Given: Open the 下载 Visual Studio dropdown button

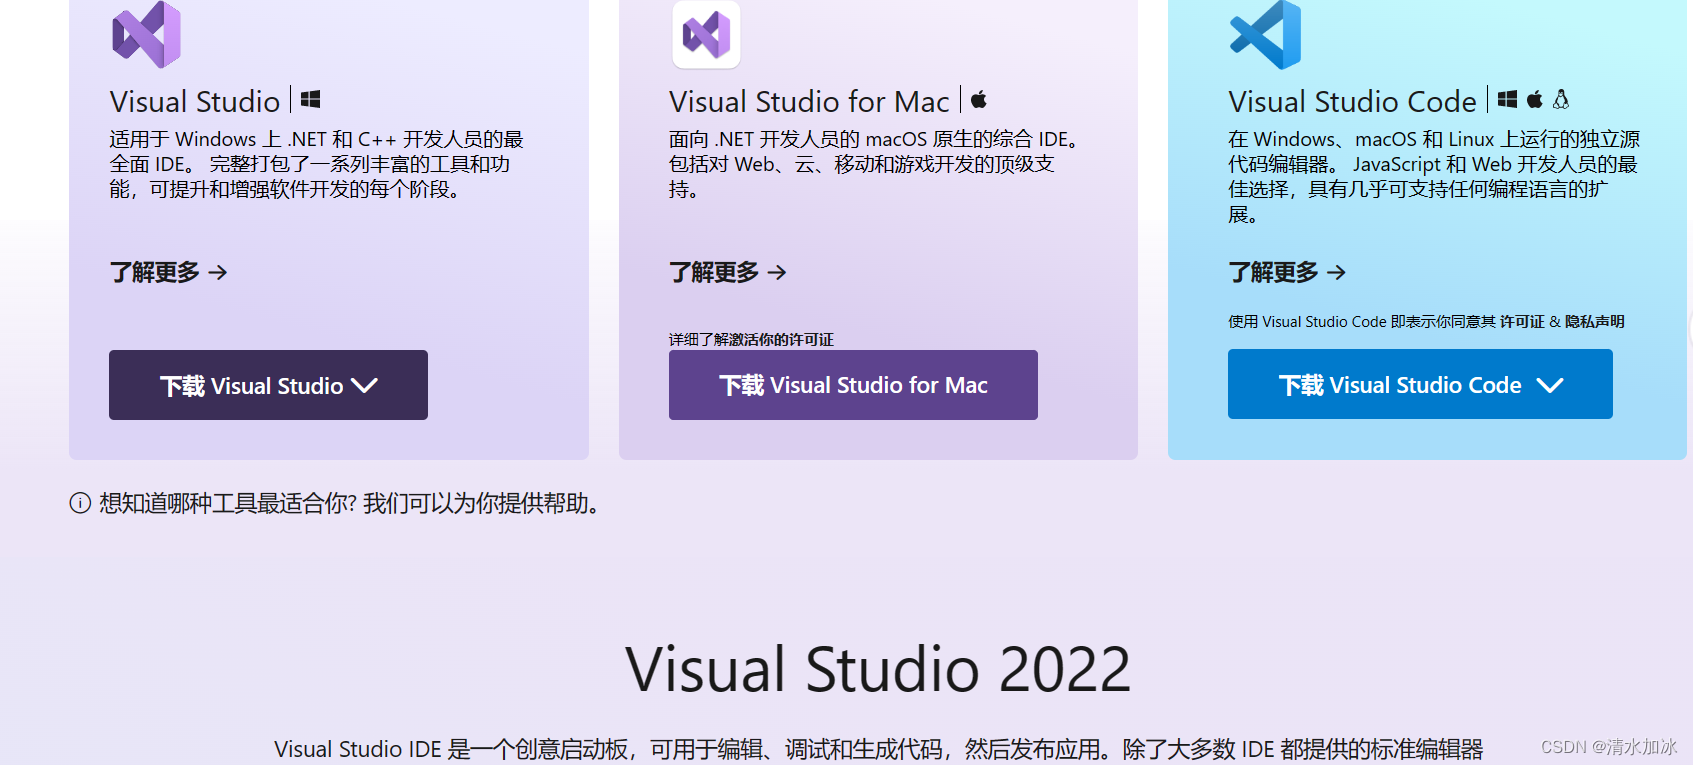Looking at the screenshot, I should (268, 385).
